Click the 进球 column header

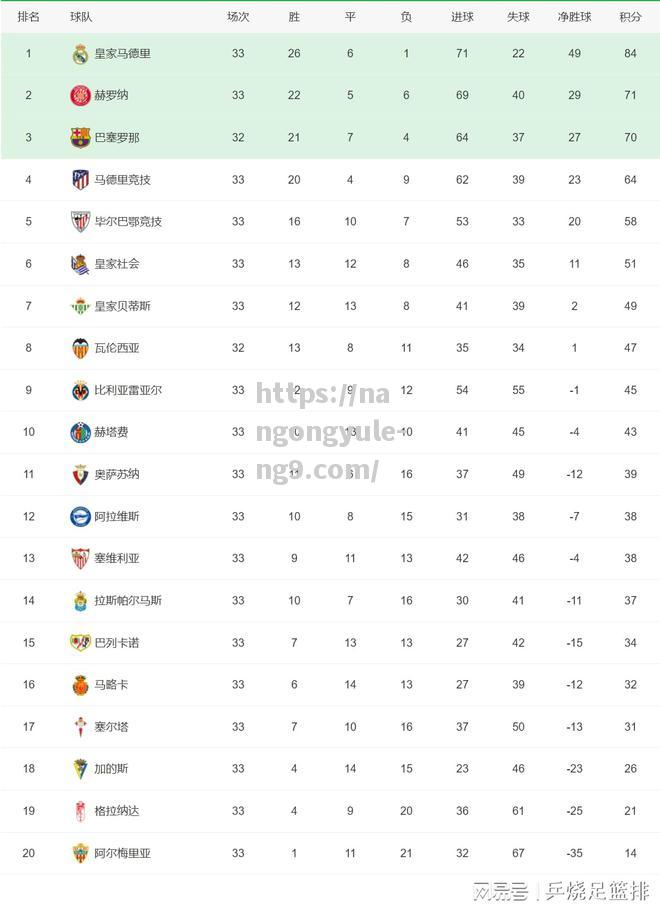pos(462,17)
